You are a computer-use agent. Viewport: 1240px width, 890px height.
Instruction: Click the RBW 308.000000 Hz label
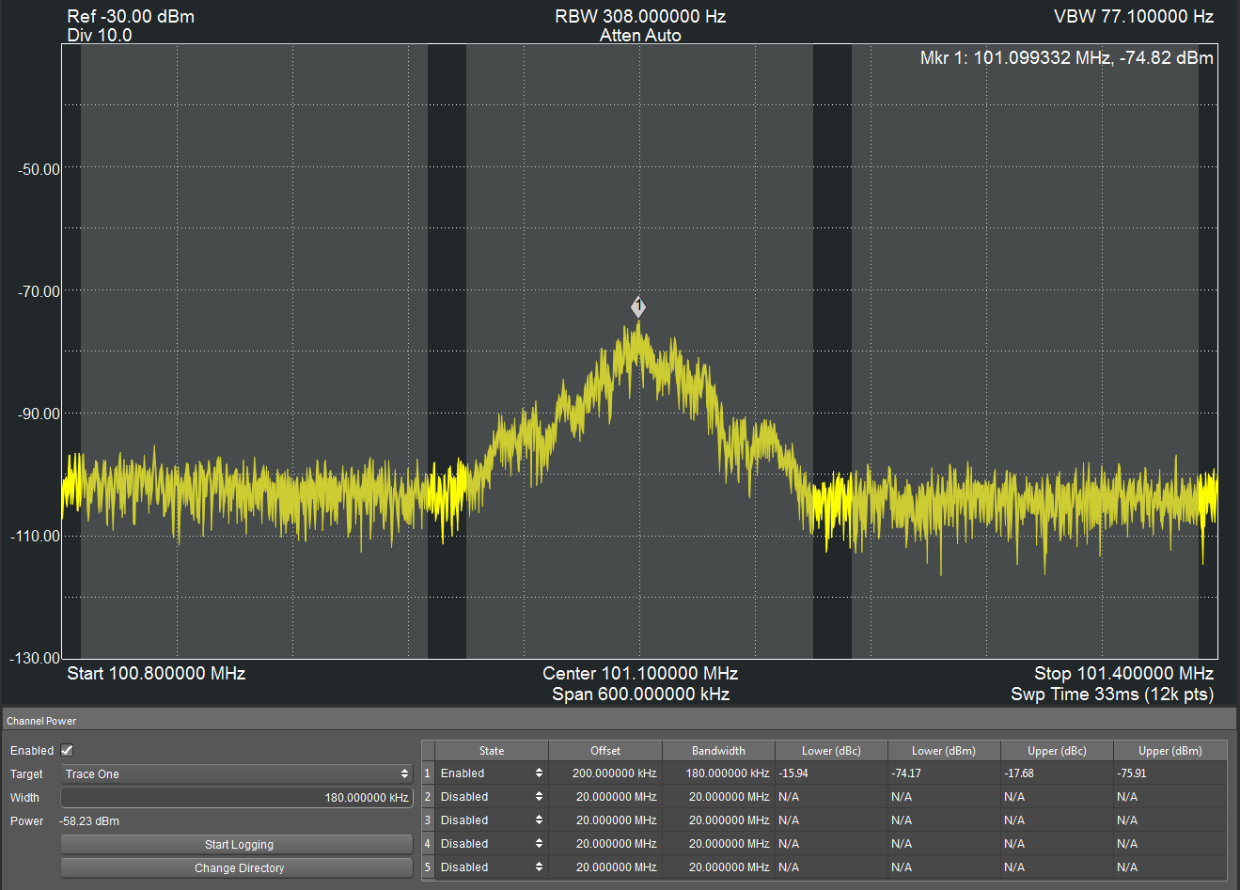(x=640, y=16)
